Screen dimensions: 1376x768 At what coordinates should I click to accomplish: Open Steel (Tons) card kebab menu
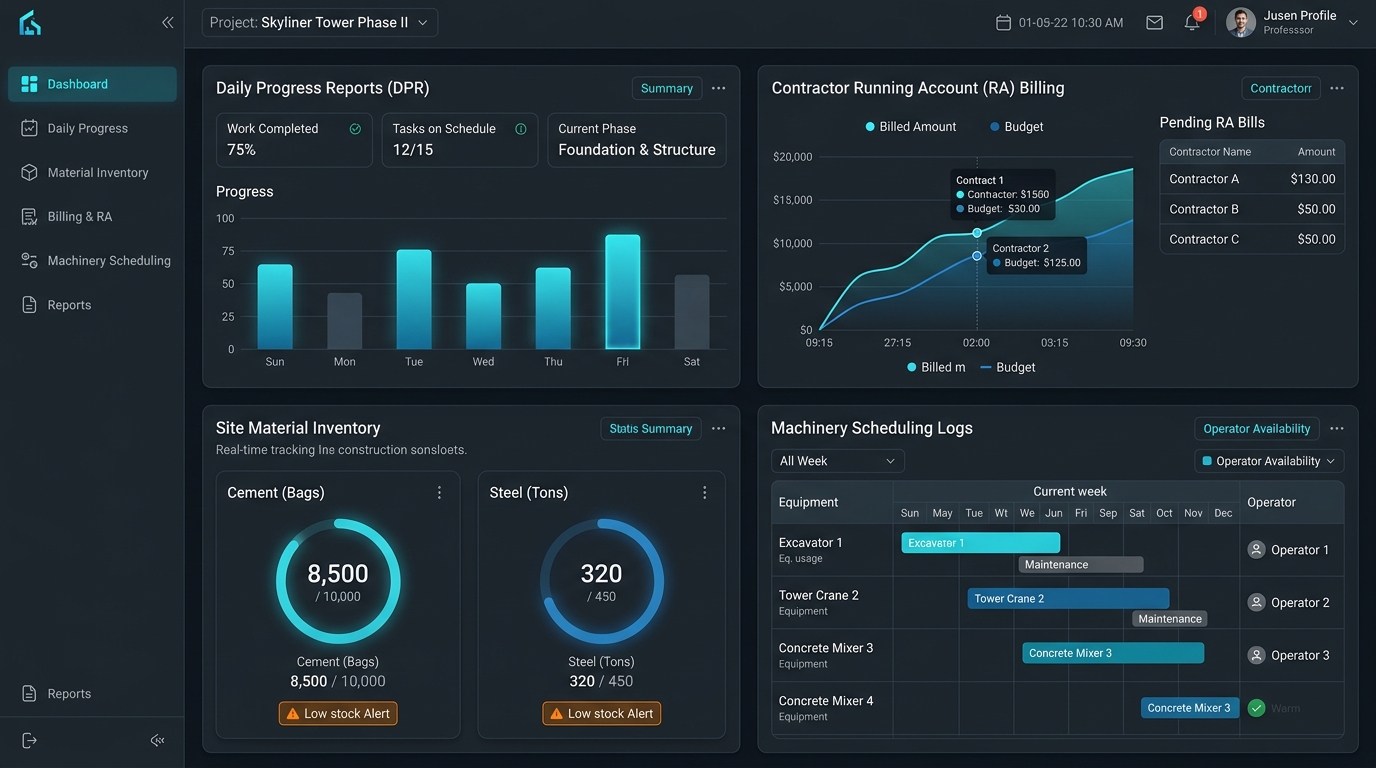pos(704,492)
